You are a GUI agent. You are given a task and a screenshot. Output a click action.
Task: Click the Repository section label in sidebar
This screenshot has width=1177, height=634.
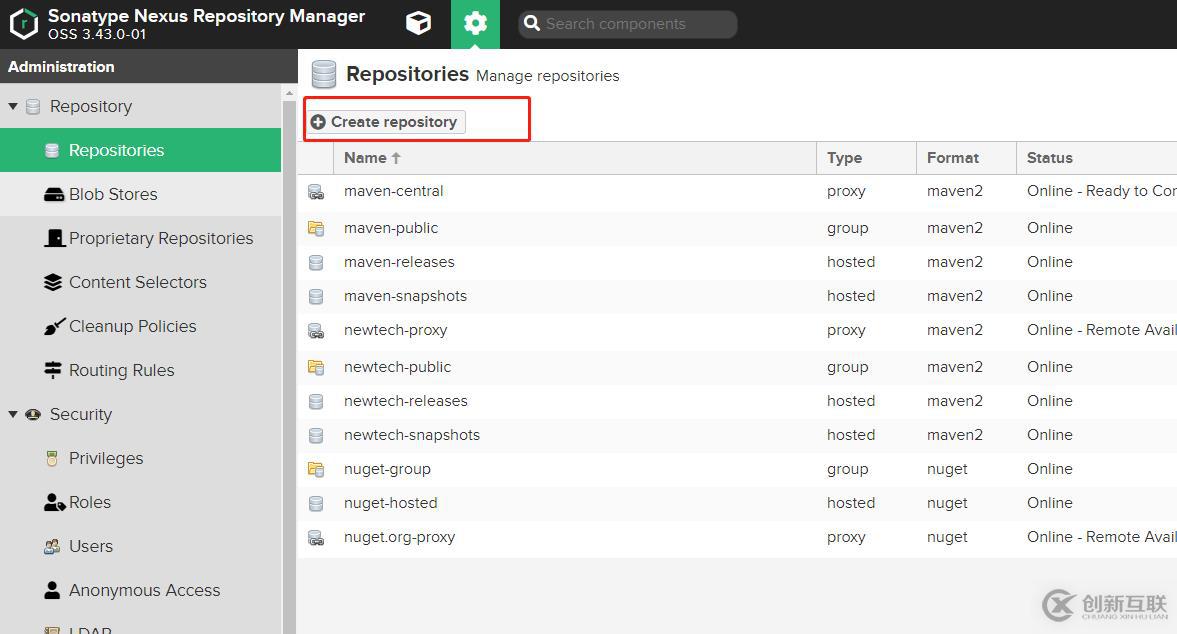[91, 107]
